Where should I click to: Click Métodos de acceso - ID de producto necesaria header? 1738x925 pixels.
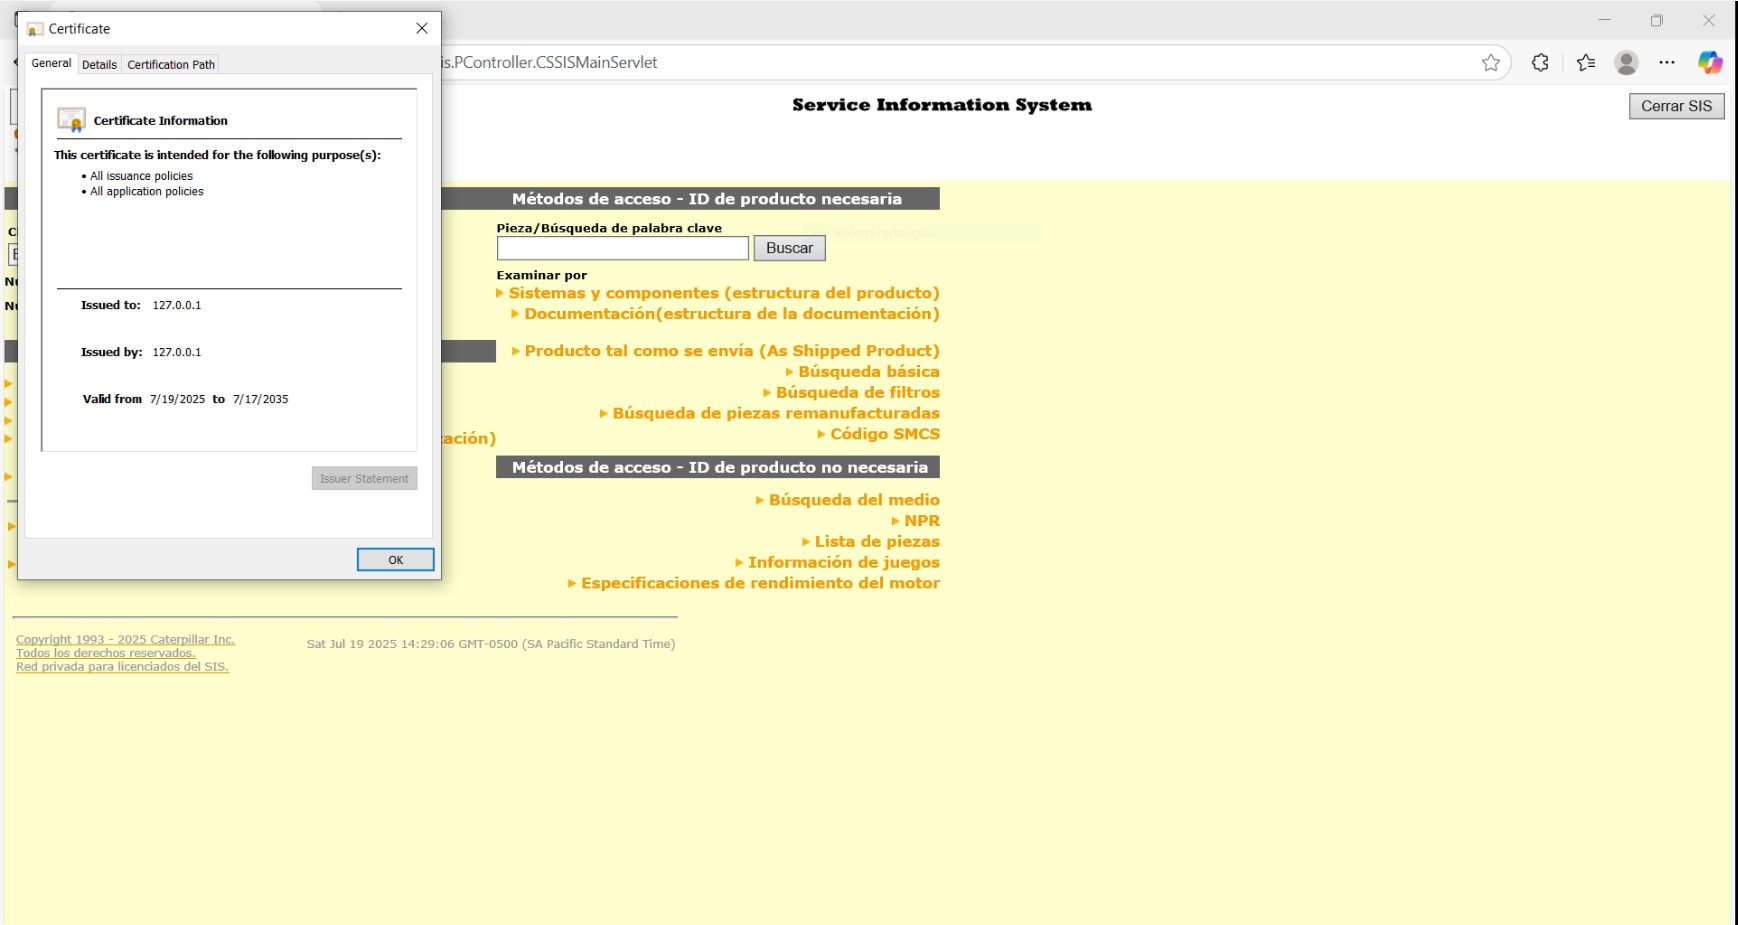(707, 199)
